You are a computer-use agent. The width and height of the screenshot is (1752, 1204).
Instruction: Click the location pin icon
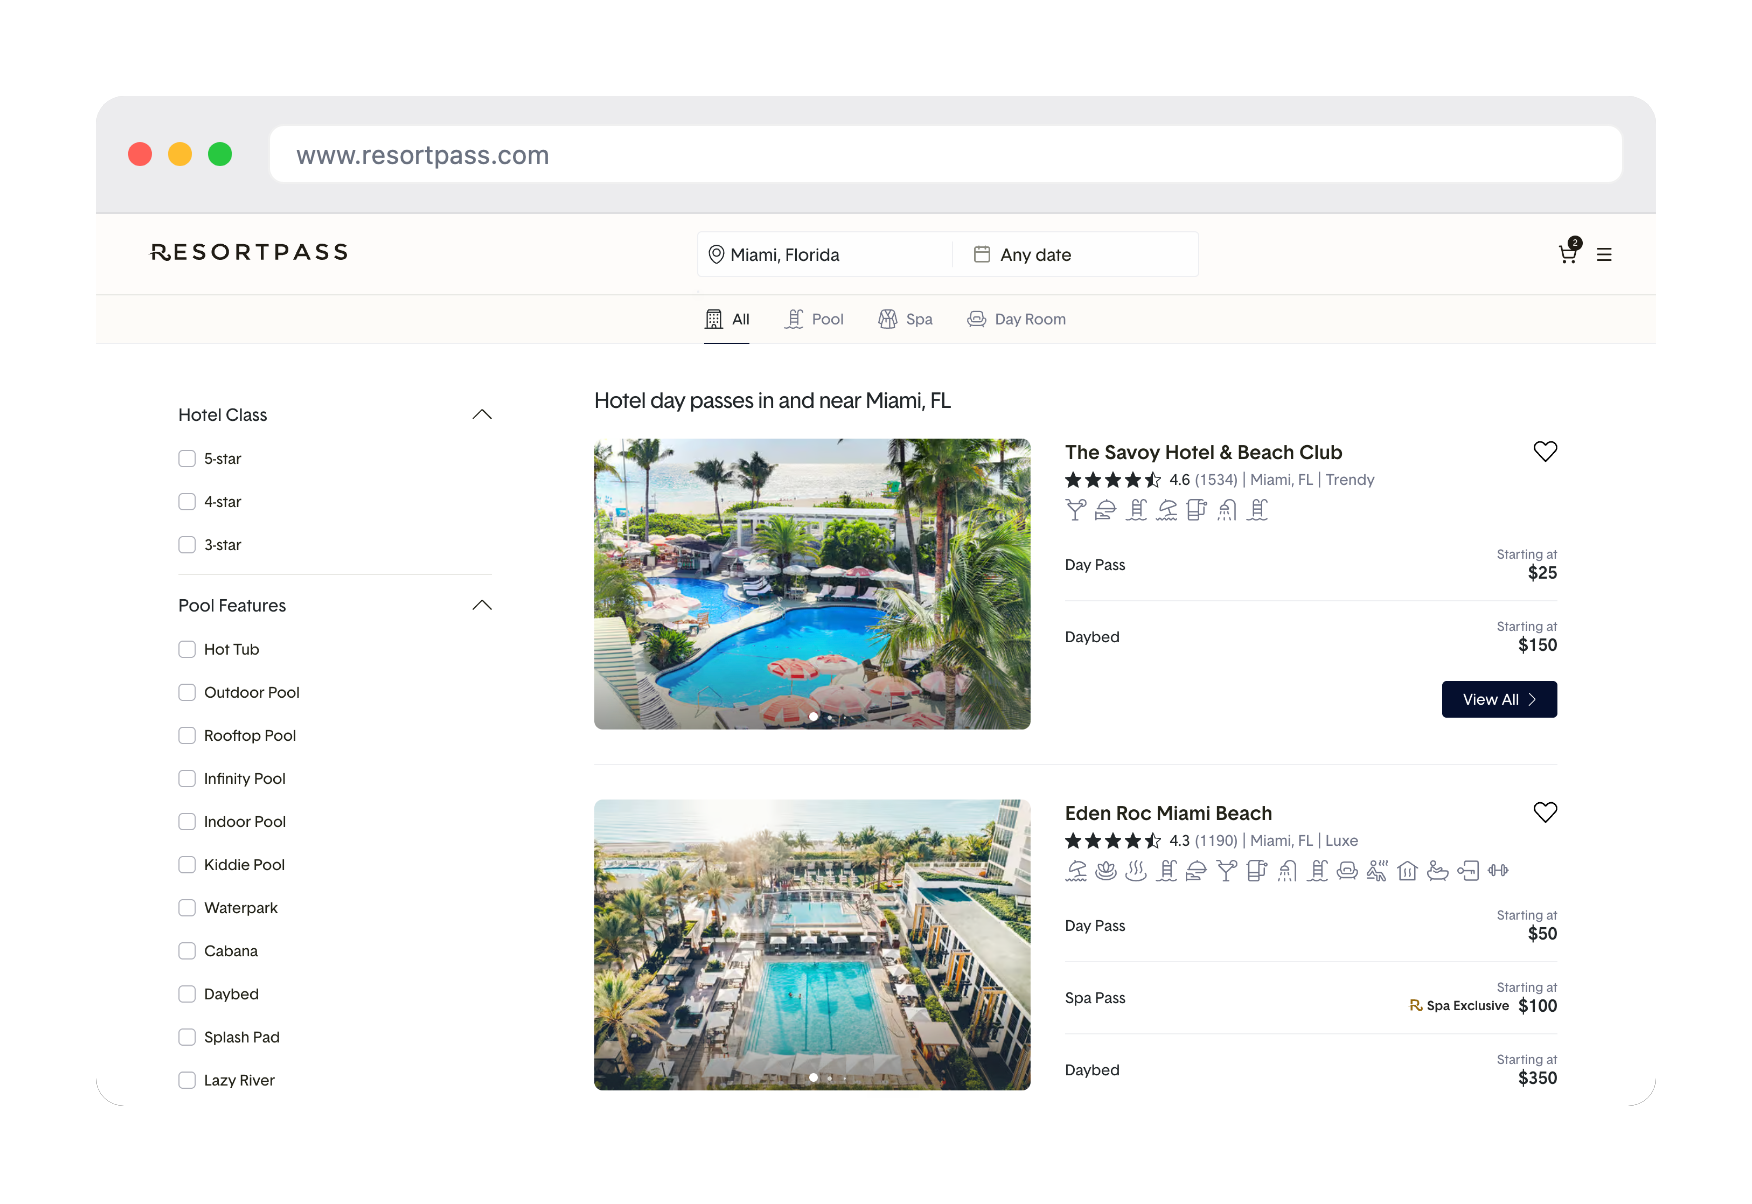716,255
